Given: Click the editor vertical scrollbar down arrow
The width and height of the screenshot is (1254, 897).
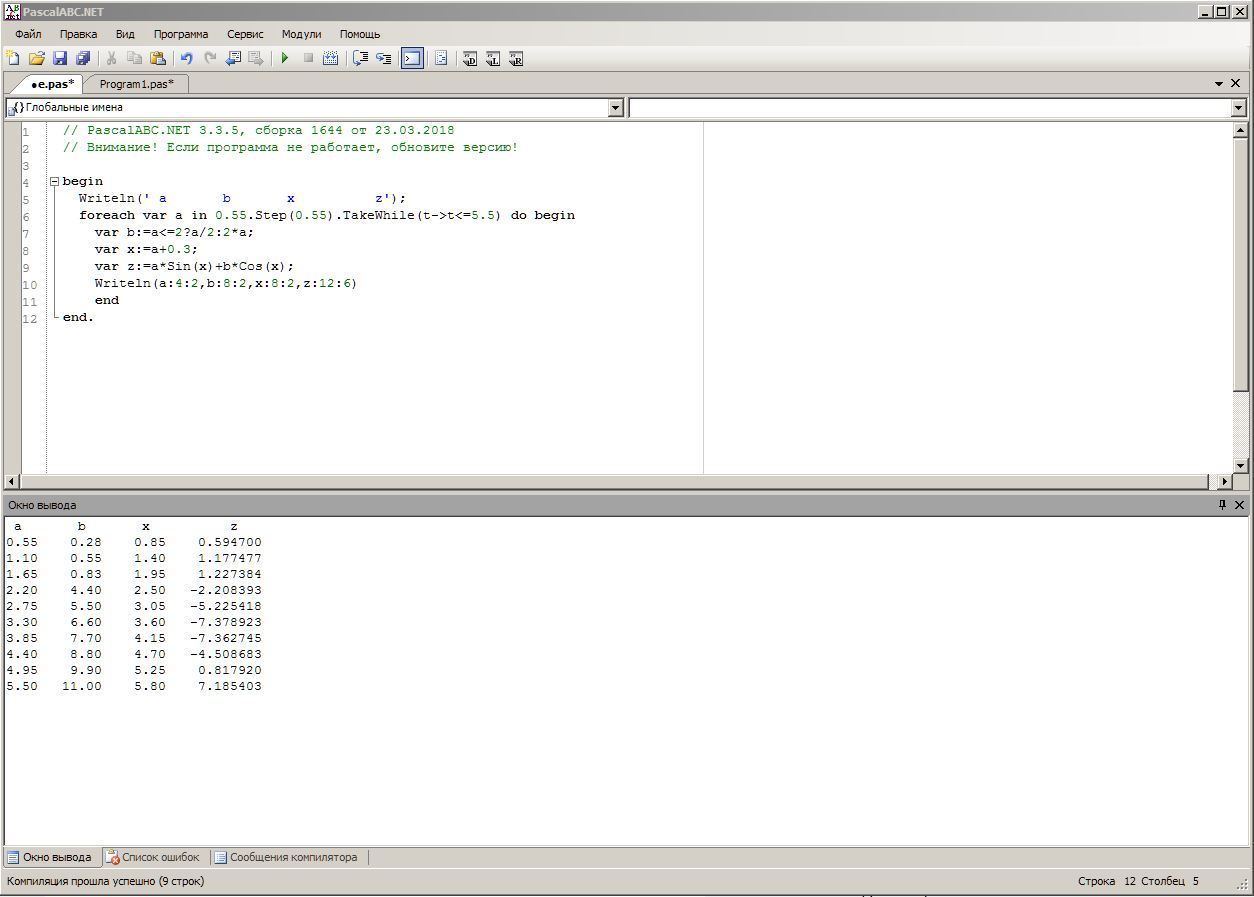Looking at the screenshot, I should tap(1240, 465).
